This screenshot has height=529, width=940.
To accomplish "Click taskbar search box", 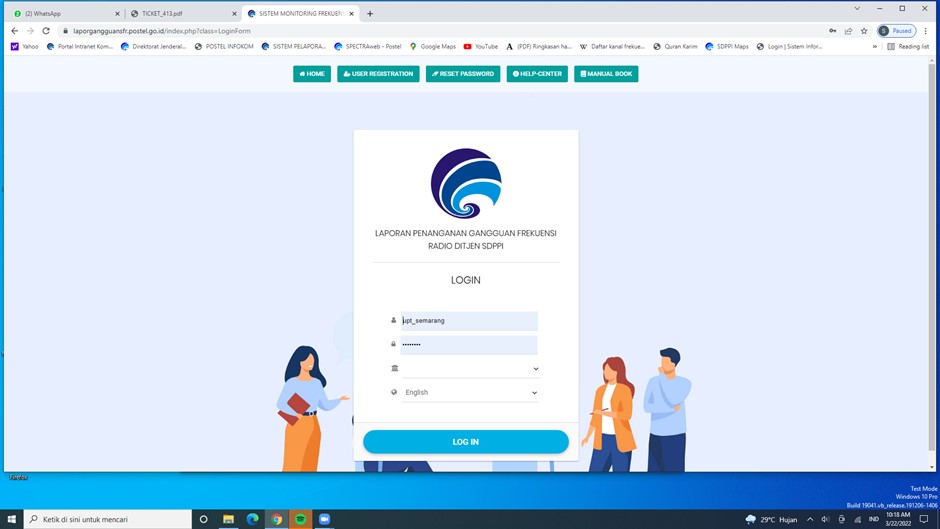I will click(108, 519).
